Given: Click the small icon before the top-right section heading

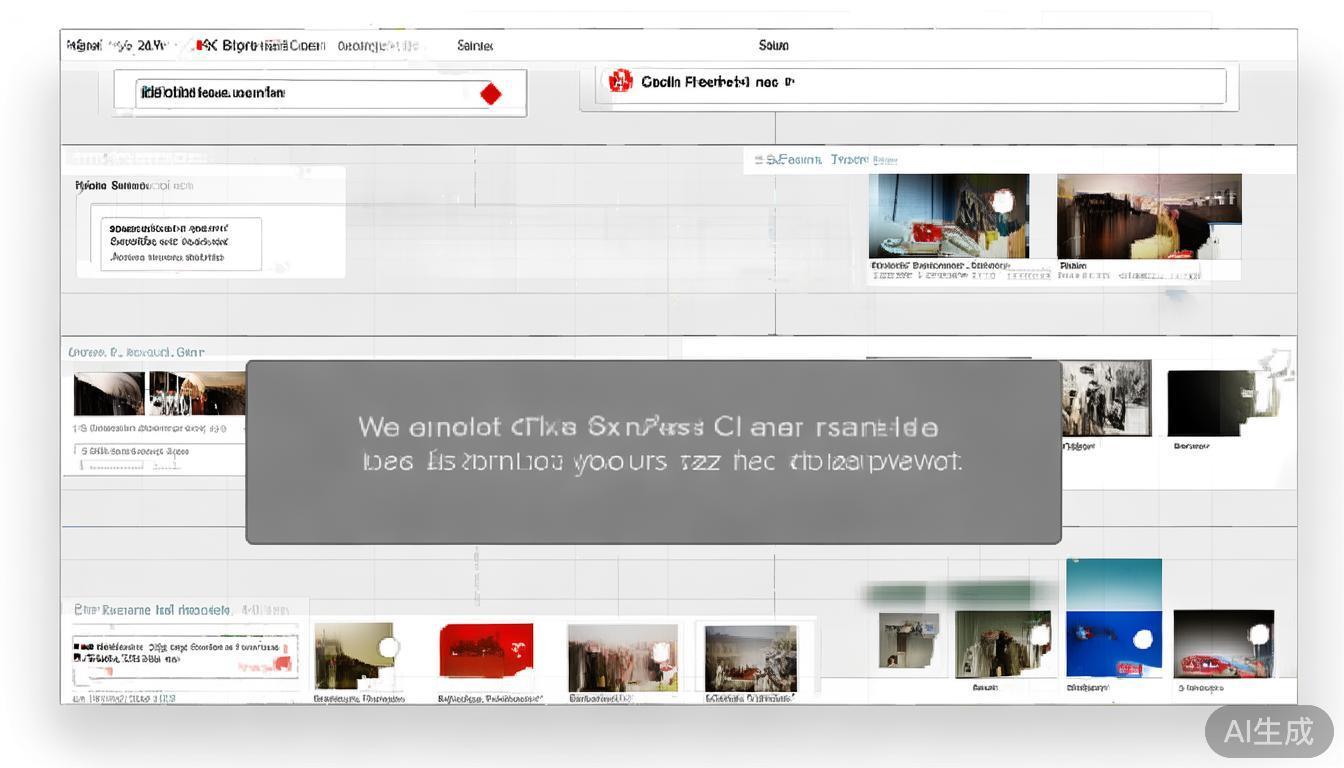Looking at the screenshot, I should [x=759, y=160].
